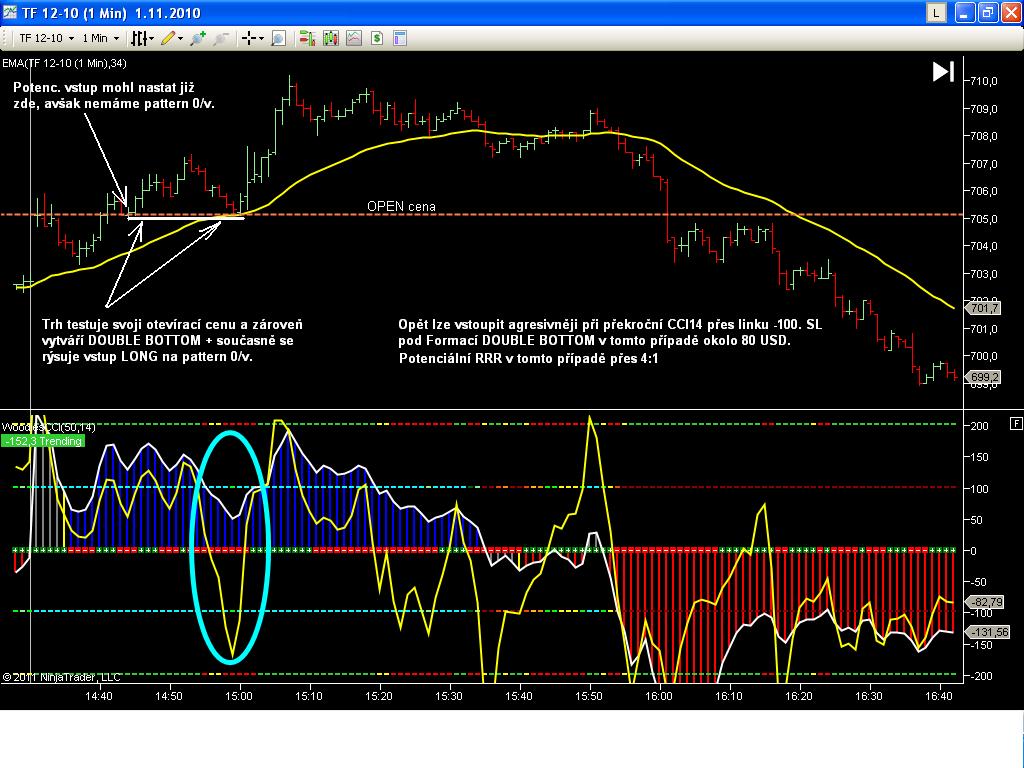
Task: Click the F marker on indicator panel
Action: pyautogui.click(x=1016, y=424)
